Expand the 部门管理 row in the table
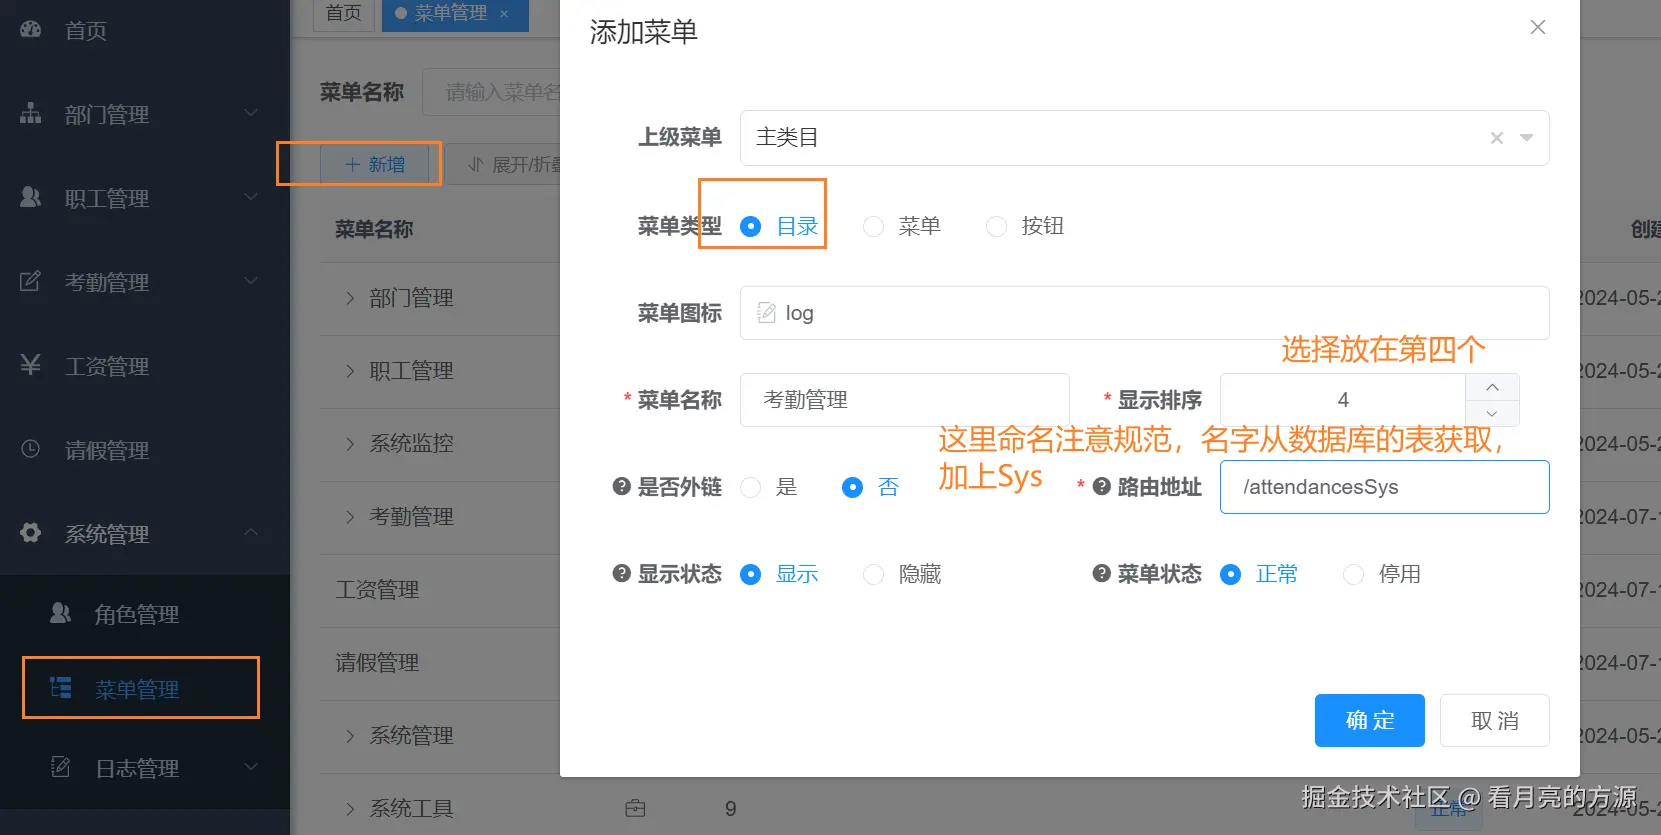Viewport: 1661px width, 835px height. tap(350, 298)
